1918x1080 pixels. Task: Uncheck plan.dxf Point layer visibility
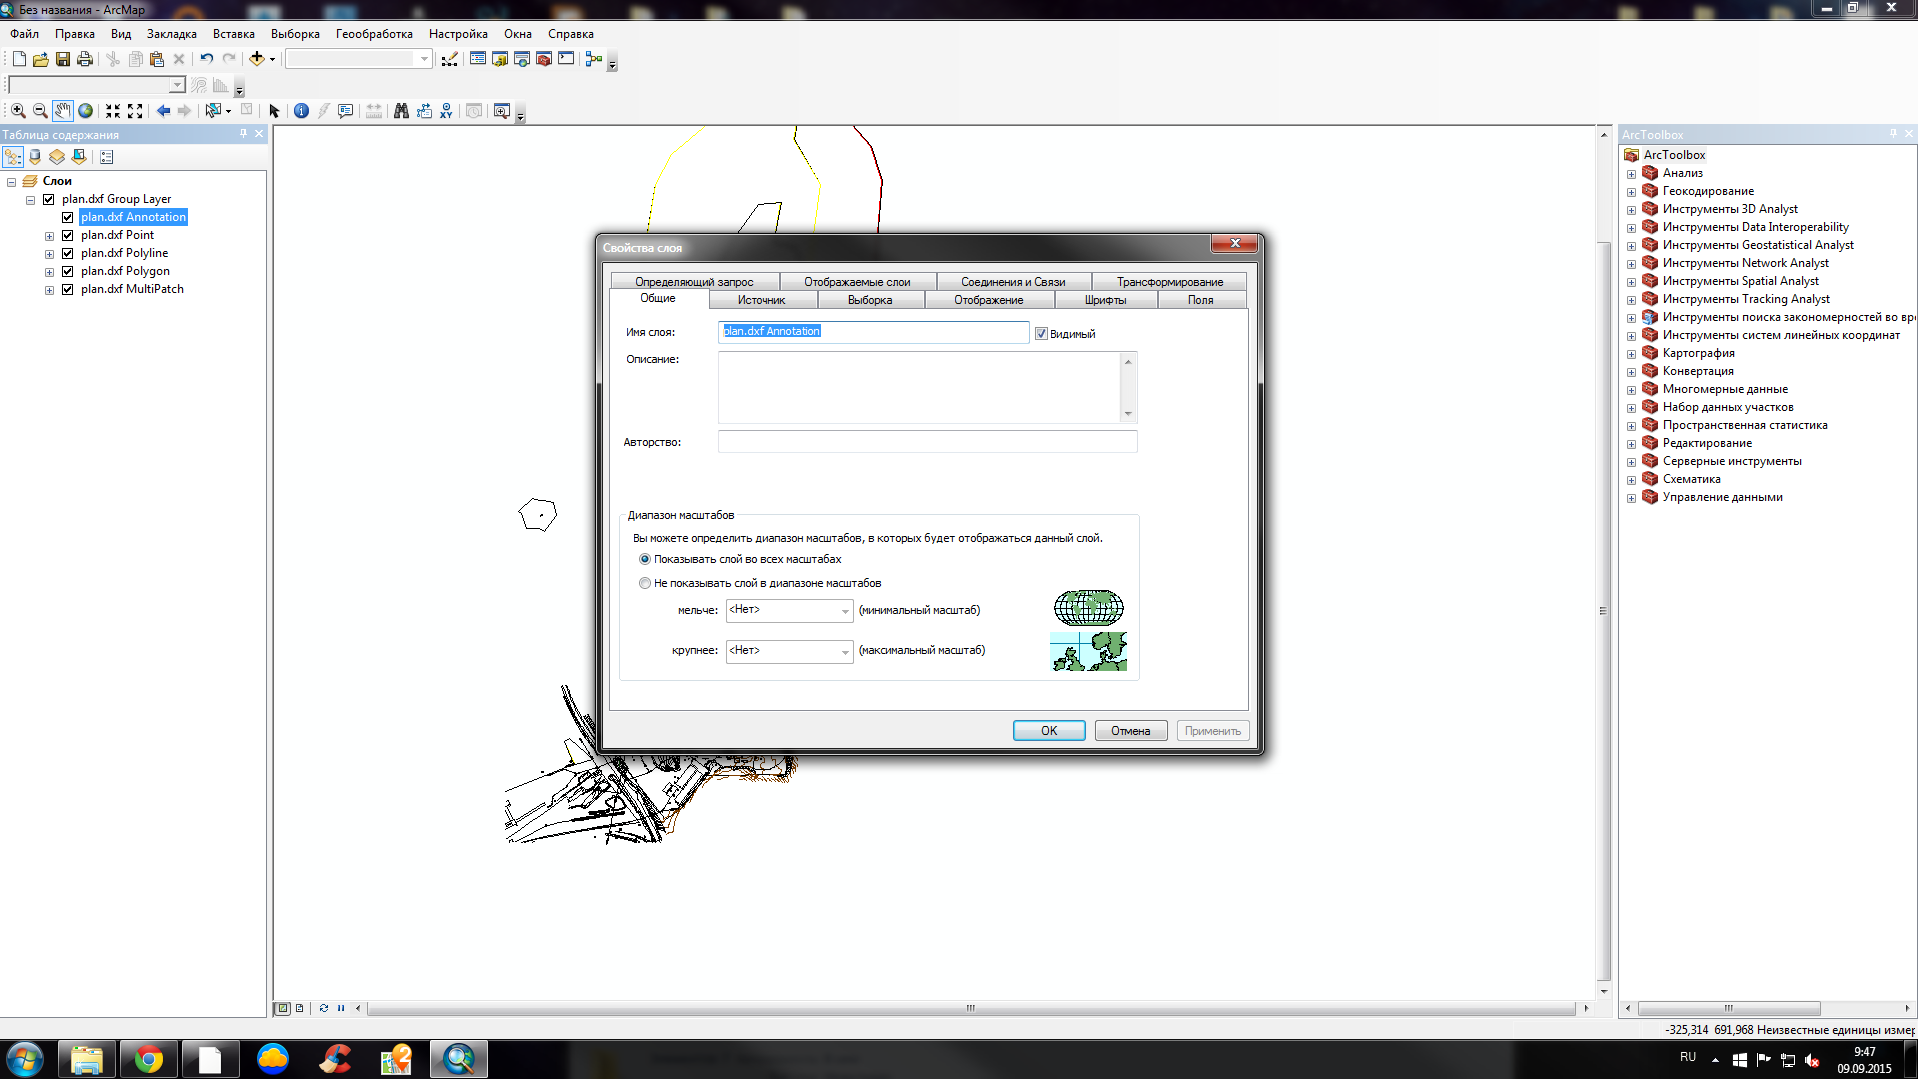(x=68, y=235)
